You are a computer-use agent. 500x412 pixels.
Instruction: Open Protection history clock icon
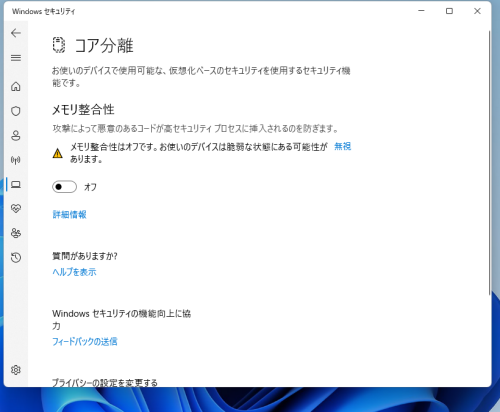[x=16, y=257]
